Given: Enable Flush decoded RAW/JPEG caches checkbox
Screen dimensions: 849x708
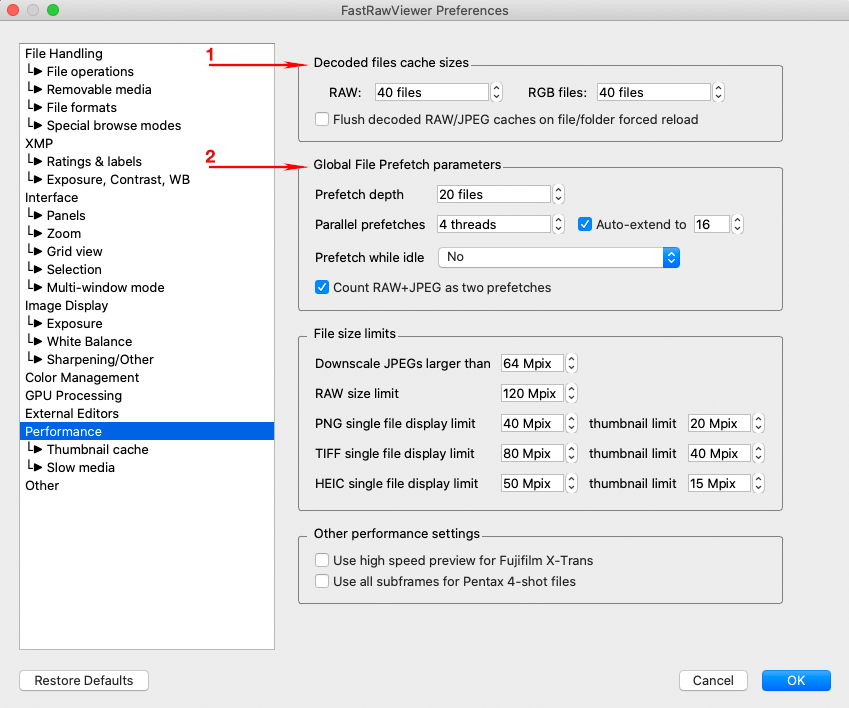Looking at the screenshot, I should [x=322, y=119].
